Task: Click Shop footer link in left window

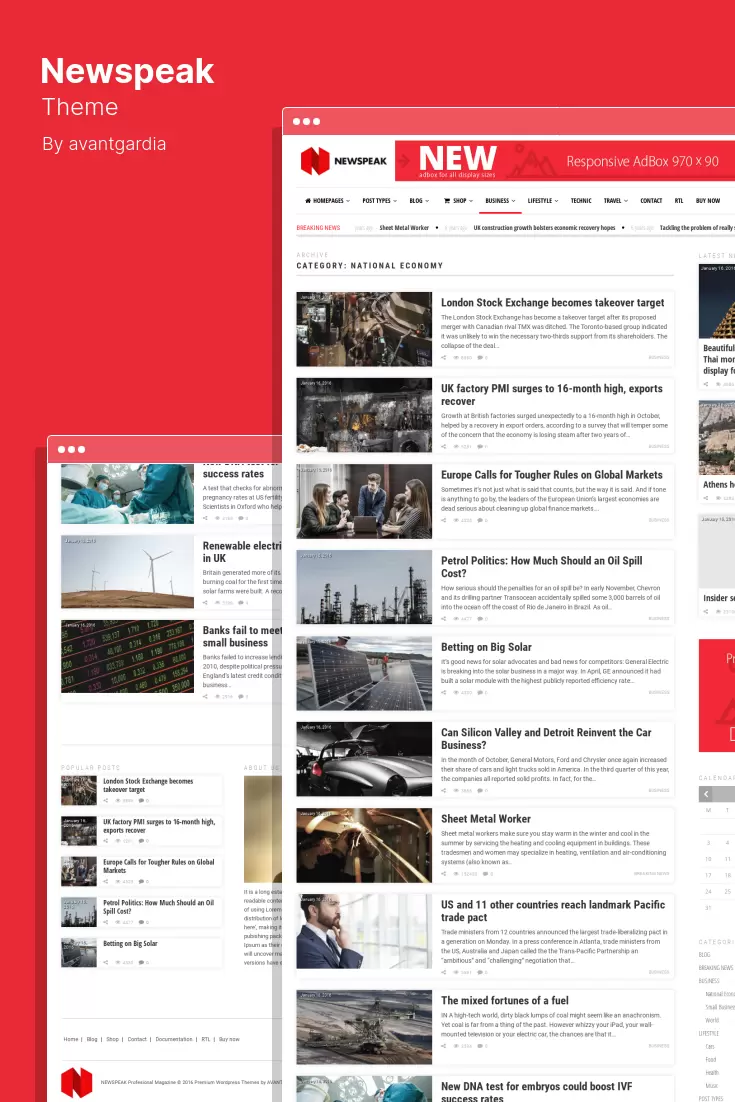Action: pos(112,1039)
